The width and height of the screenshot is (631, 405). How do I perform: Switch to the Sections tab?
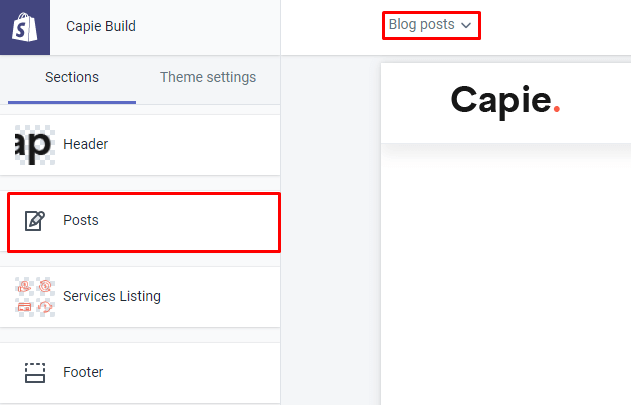(72, 77)
